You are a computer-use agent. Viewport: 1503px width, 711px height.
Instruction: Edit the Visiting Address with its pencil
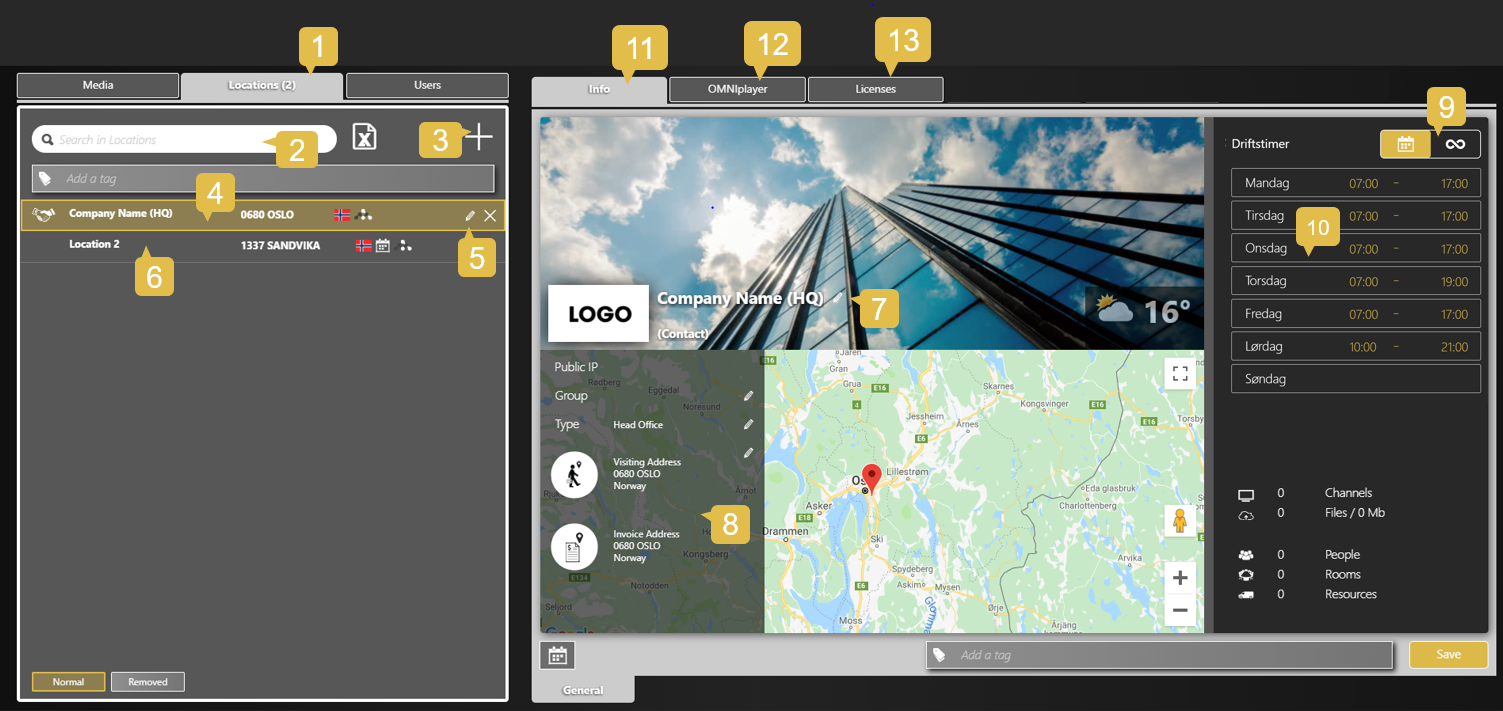[x=748, y=453]
